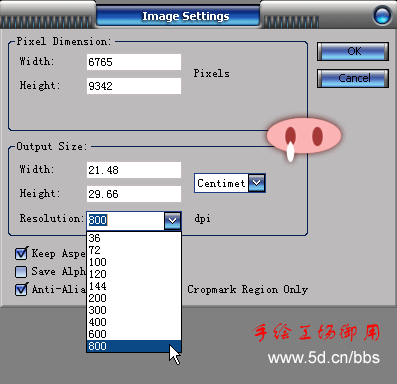The width and height of the screenshot is (397, 384).
Task: Choose 144 from the dpi options
Action: click(x=134, y=286)
